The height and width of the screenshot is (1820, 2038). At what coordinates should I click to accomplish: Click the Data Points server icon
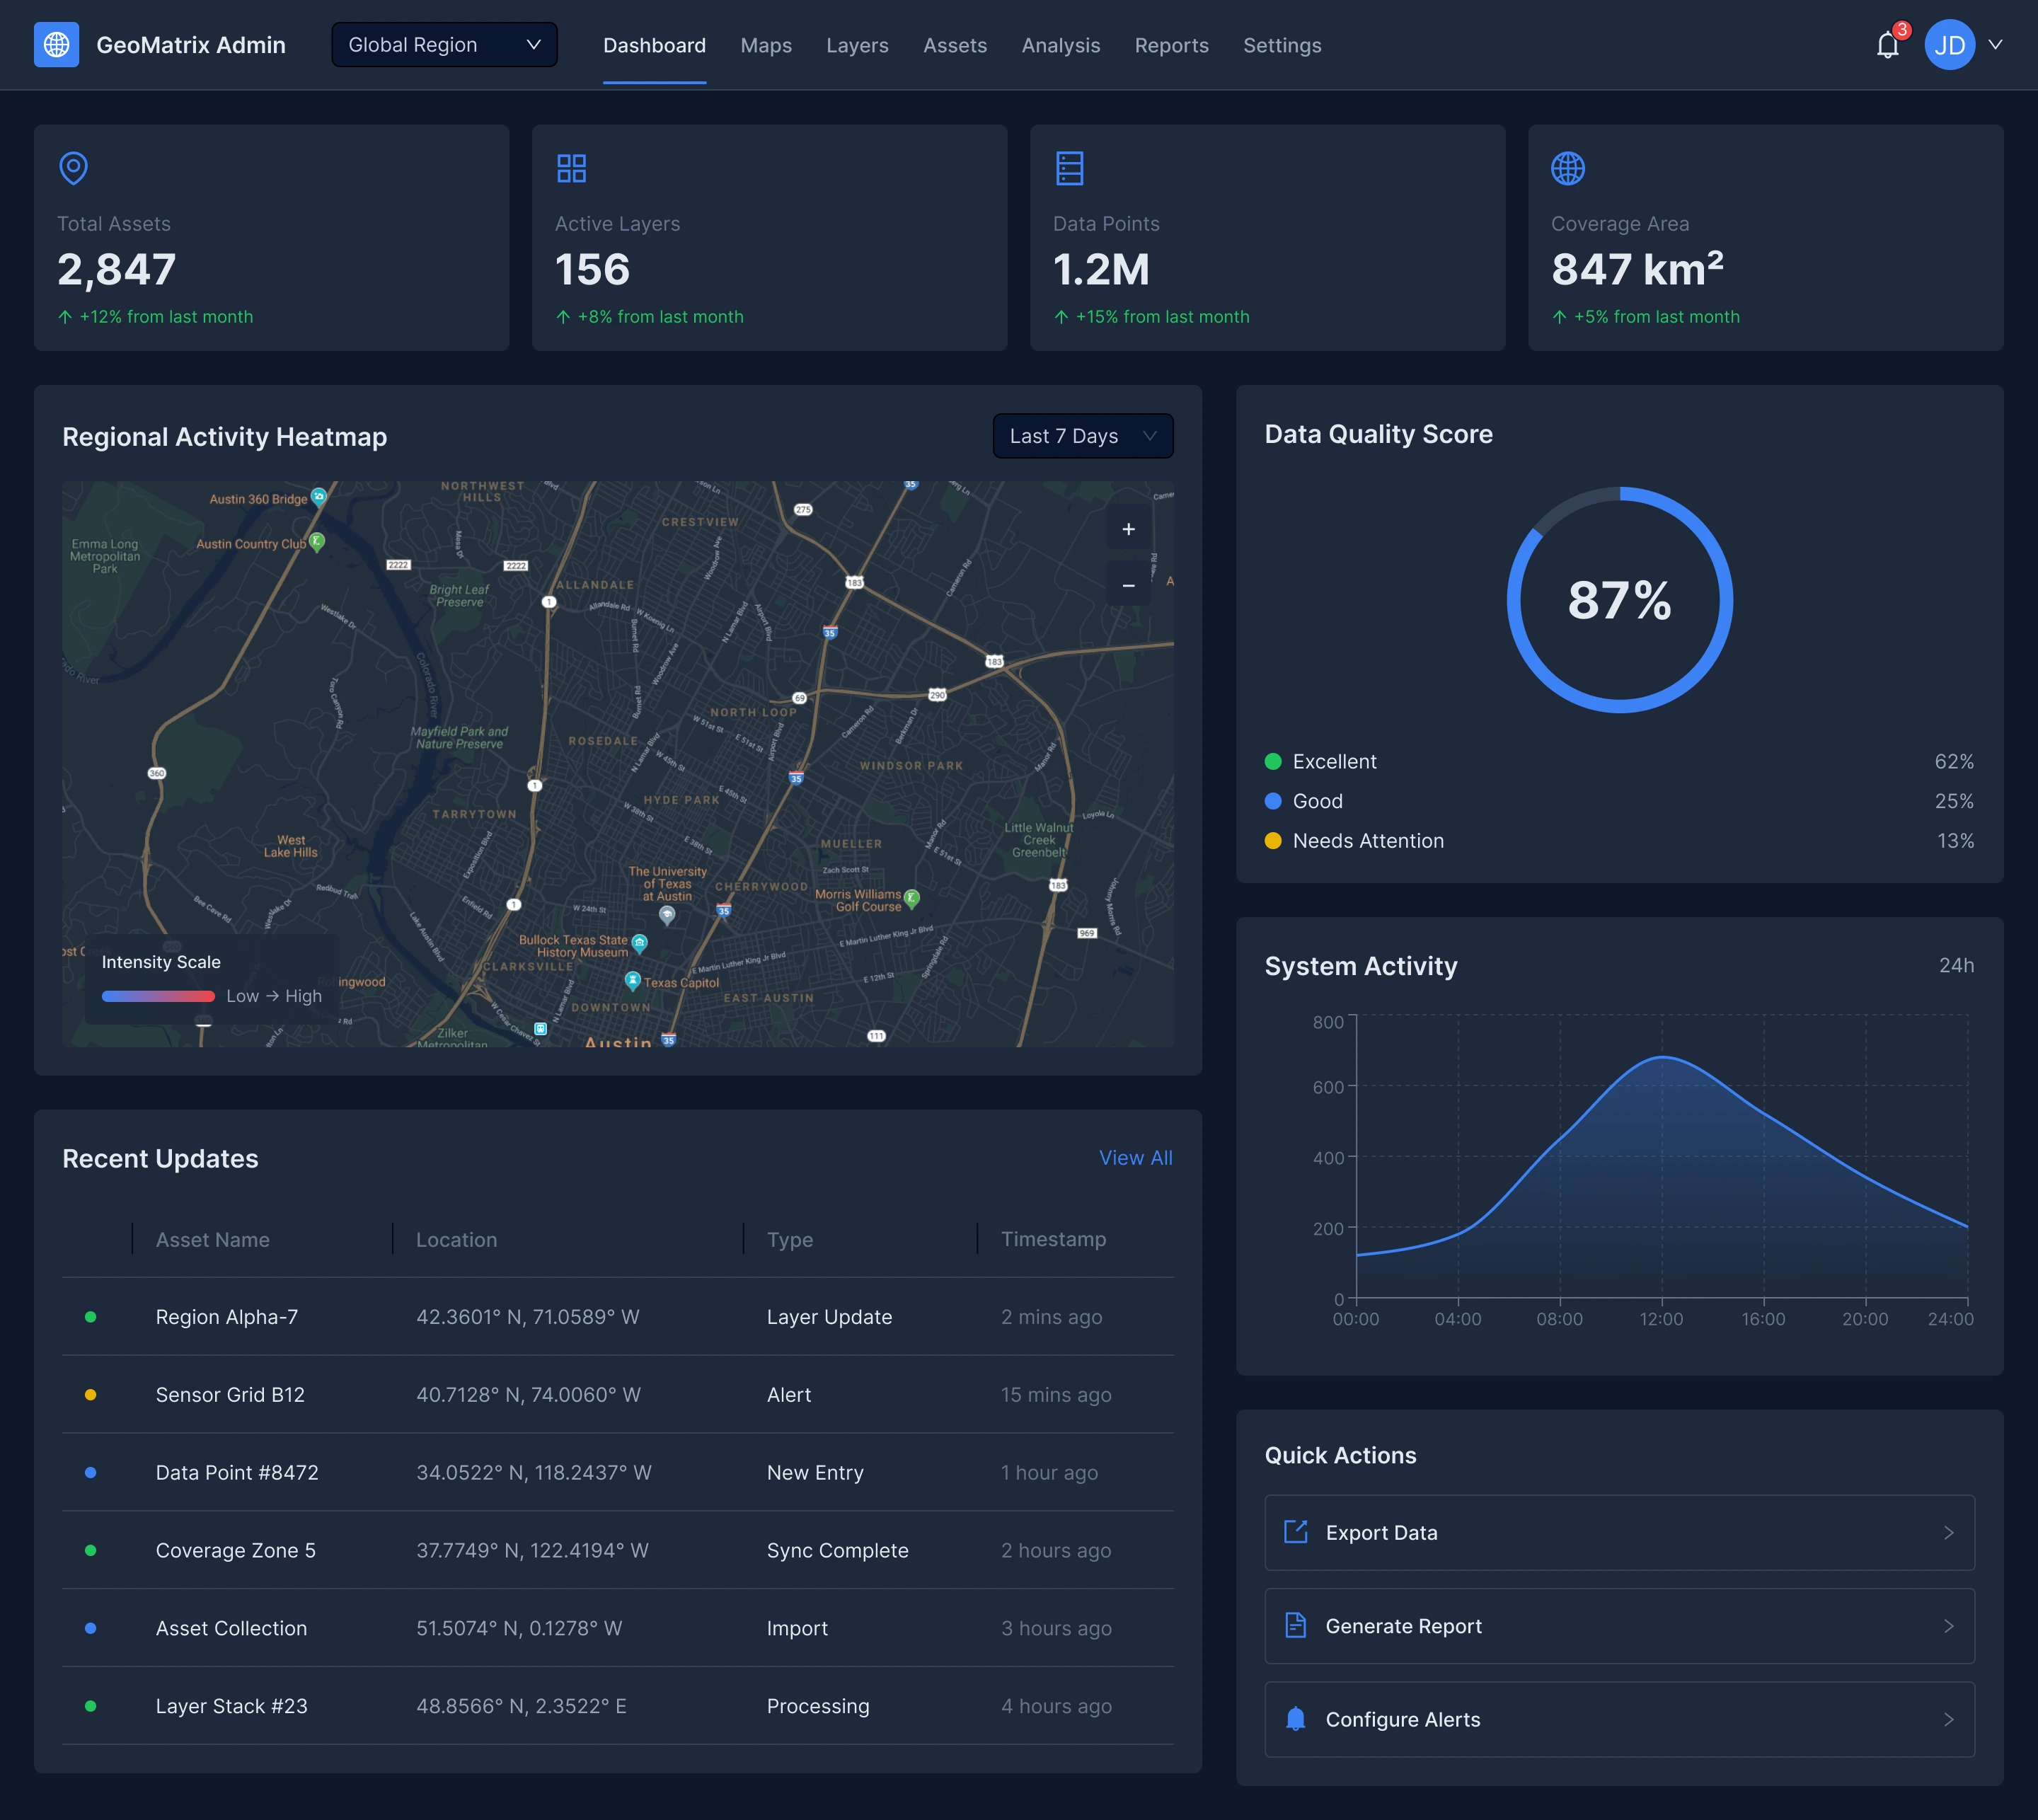(1069, 168)
